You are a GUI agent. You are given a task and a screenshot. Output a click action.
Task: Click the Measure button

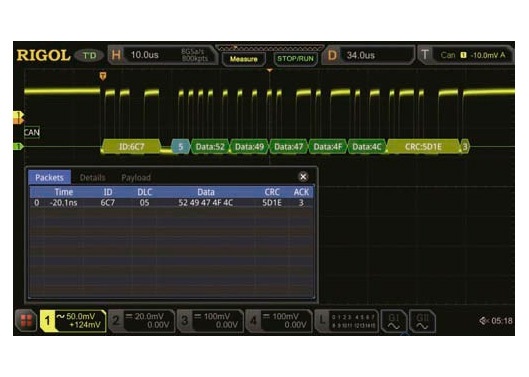(244, 59)
